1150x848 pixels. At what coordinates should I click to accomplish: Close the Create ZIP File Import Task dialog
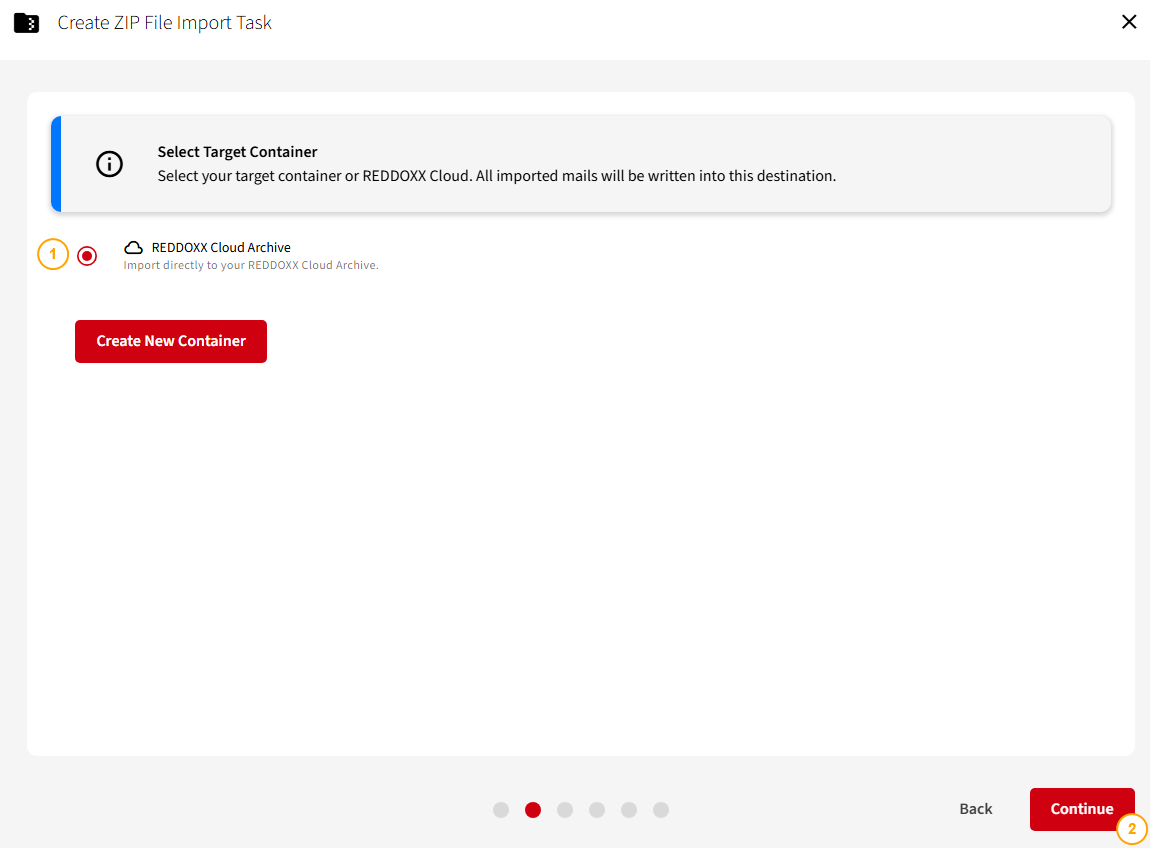1129,21
